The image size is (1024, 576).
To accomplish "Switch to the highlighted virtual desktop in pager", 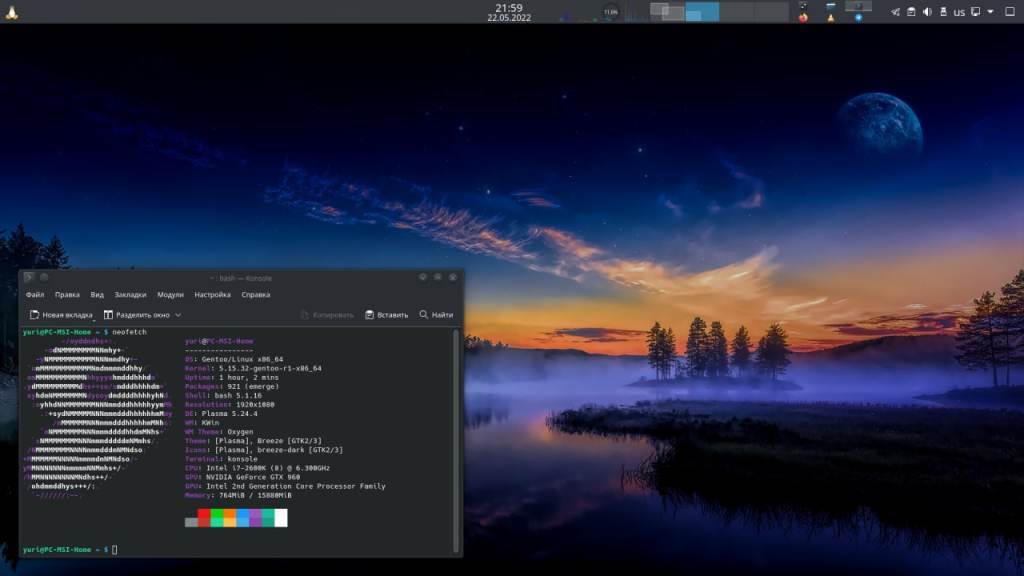I will [x=701, y=12].
